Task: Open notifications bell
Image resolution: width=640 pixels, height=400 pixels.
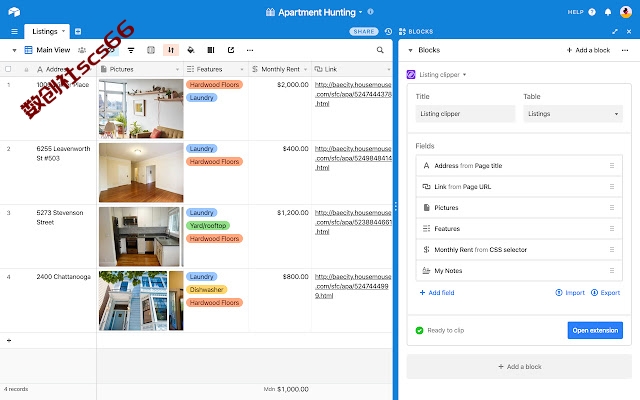Action: tap(608, 12)
